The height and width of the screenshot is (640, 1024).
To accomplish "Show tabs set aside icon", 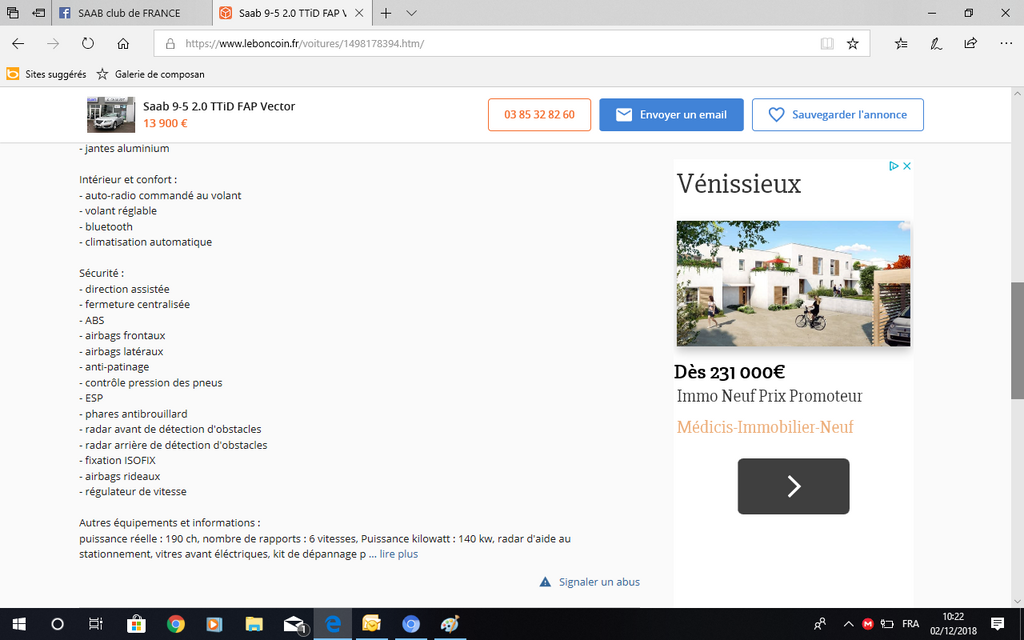I will click(12, 13).
